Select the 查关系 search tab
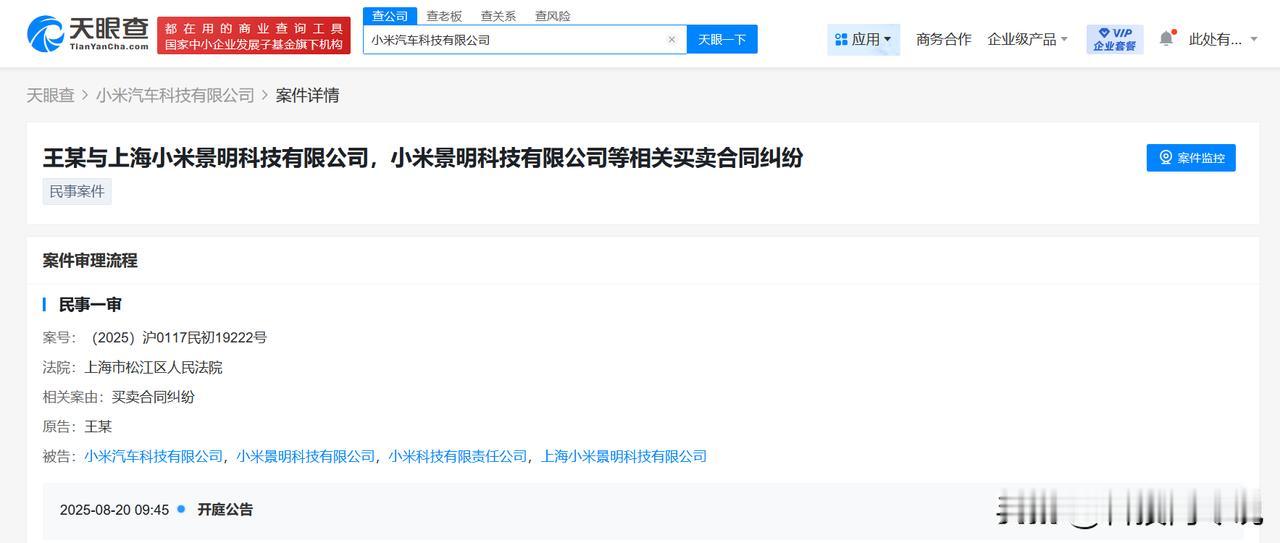This screenshot has height=543, width=1280. pyautogui.click(x=498, y=16)
